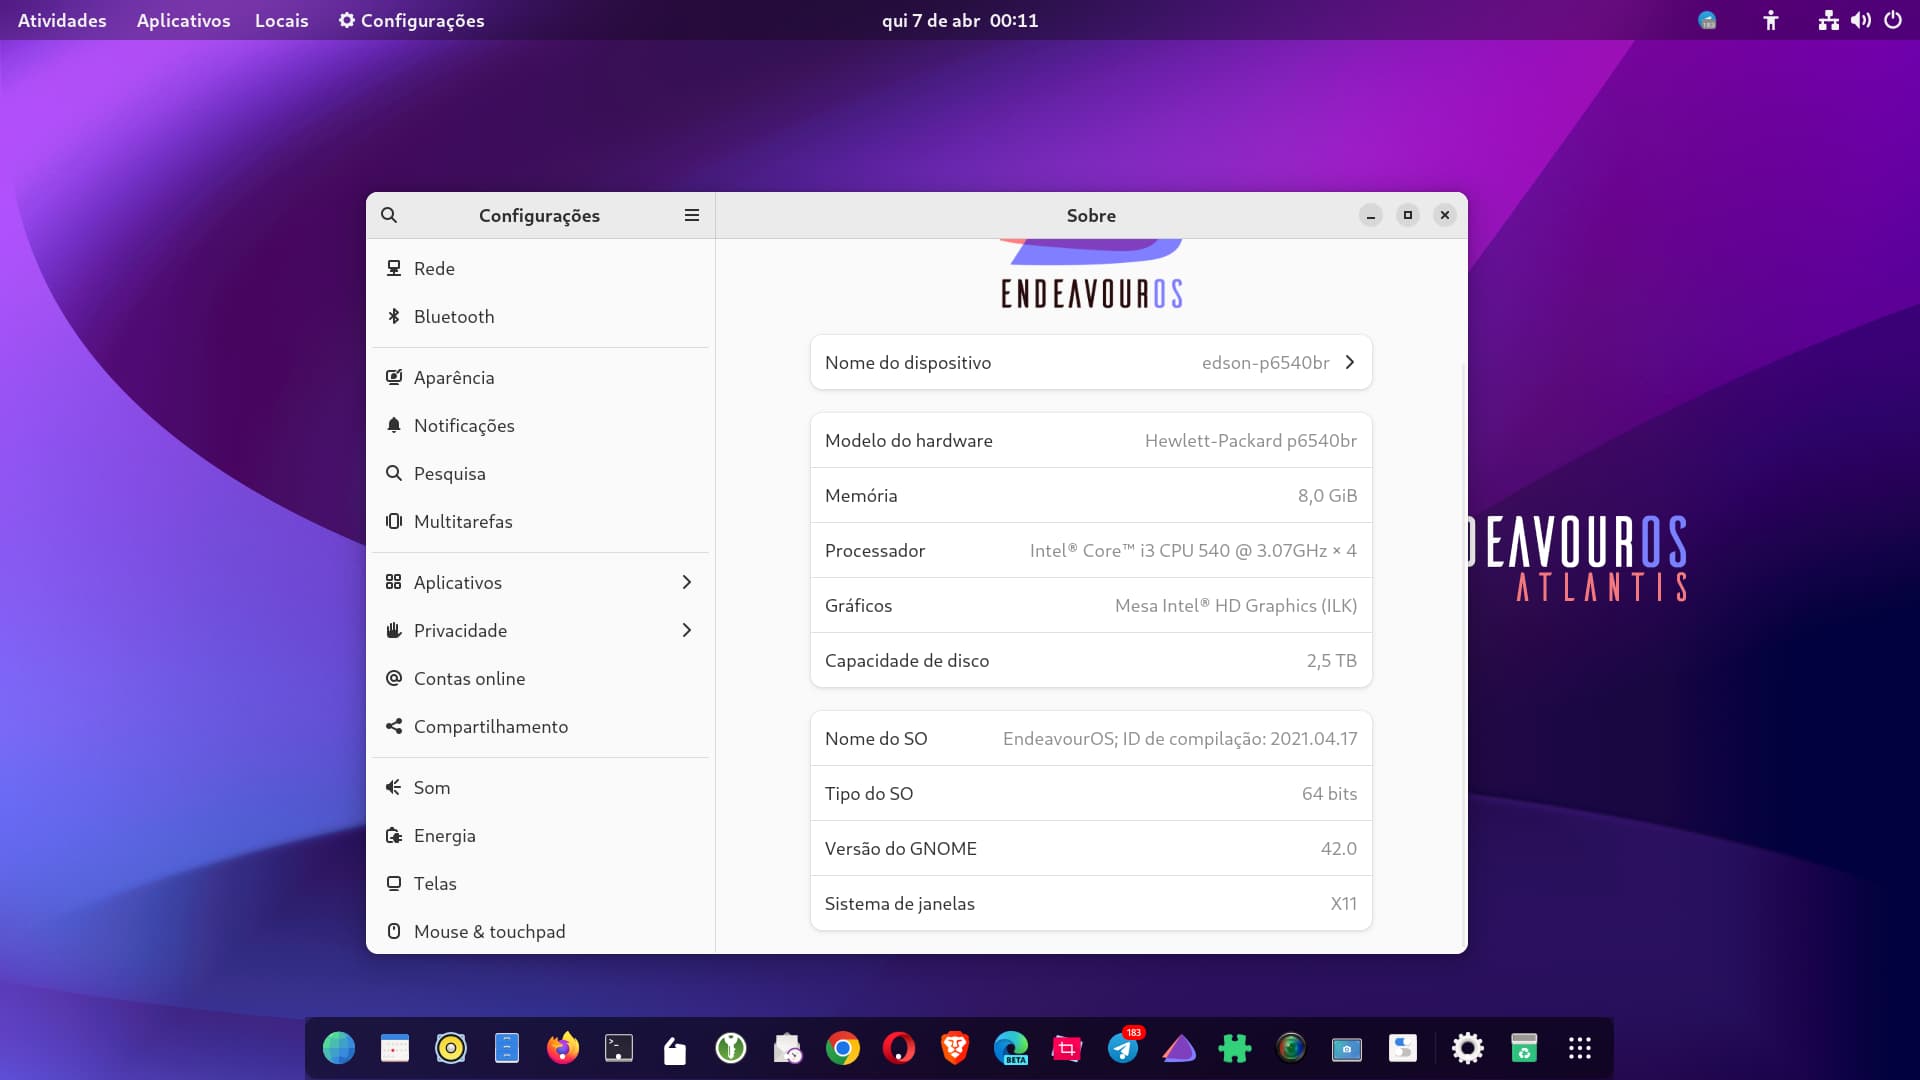Open the Locais top bar menu

tap(281, 20)
